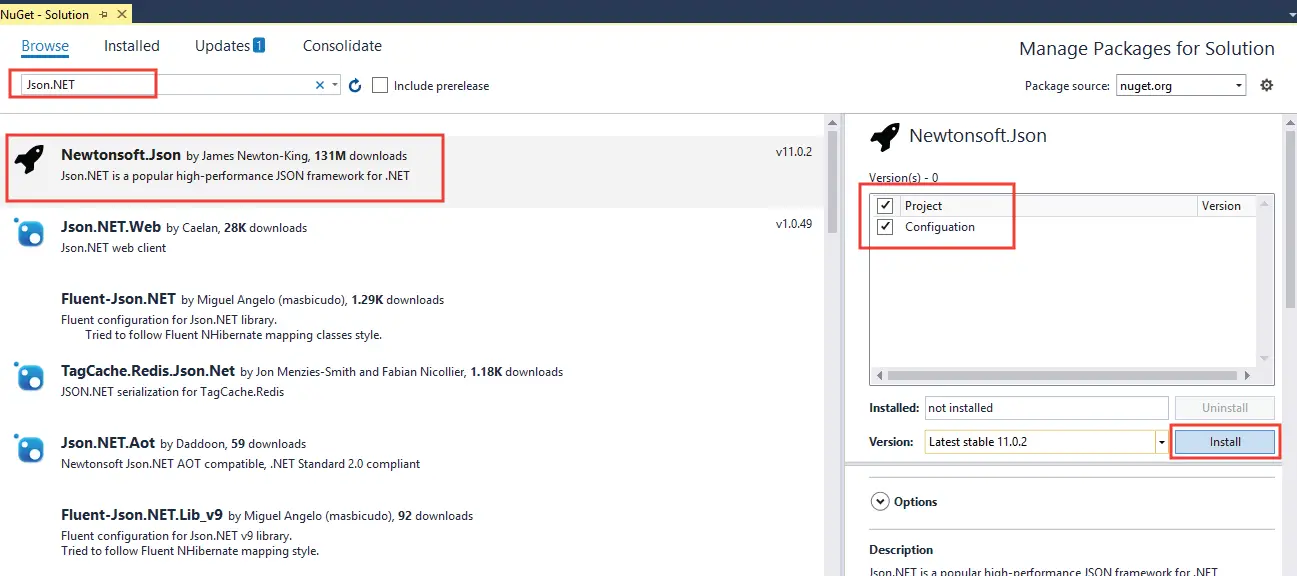Click the Installed version field
The width and height of the screenshot is (1297, 576).
[x=1046, y=408]
